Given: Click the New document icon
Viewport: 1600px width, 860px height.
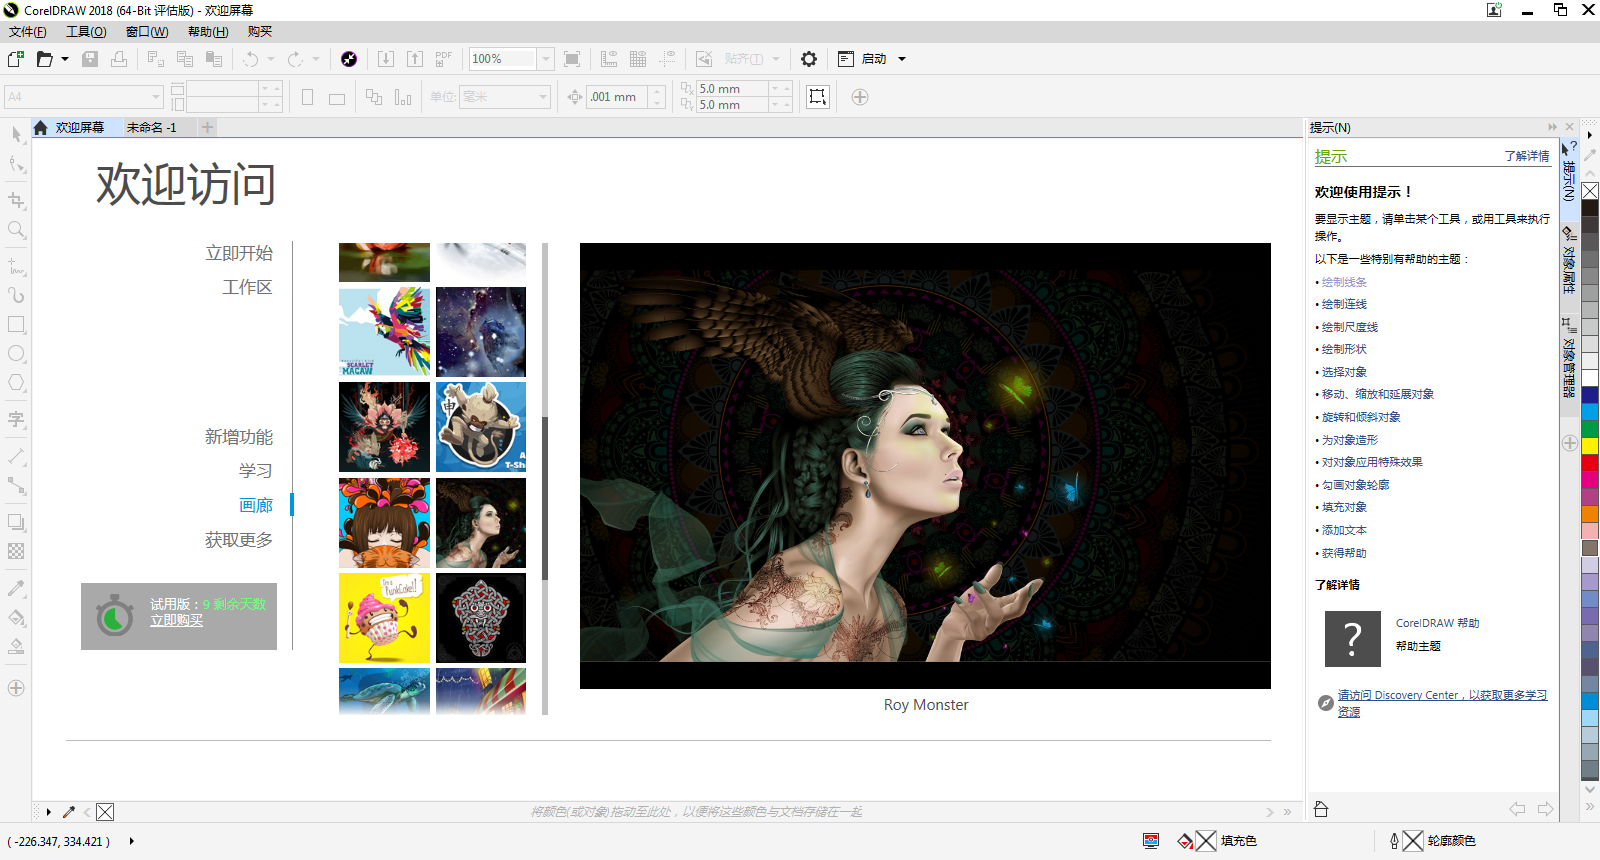Looking at the screenshot, I should [x=16, y=59].
